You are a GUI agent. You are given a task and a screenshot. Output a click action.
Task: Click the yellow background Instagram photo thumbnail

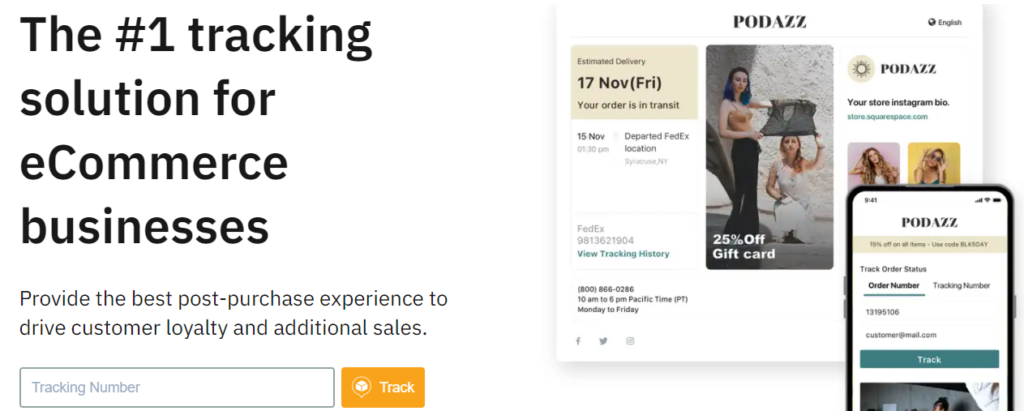pyautogui.click(x=934, y=165)
